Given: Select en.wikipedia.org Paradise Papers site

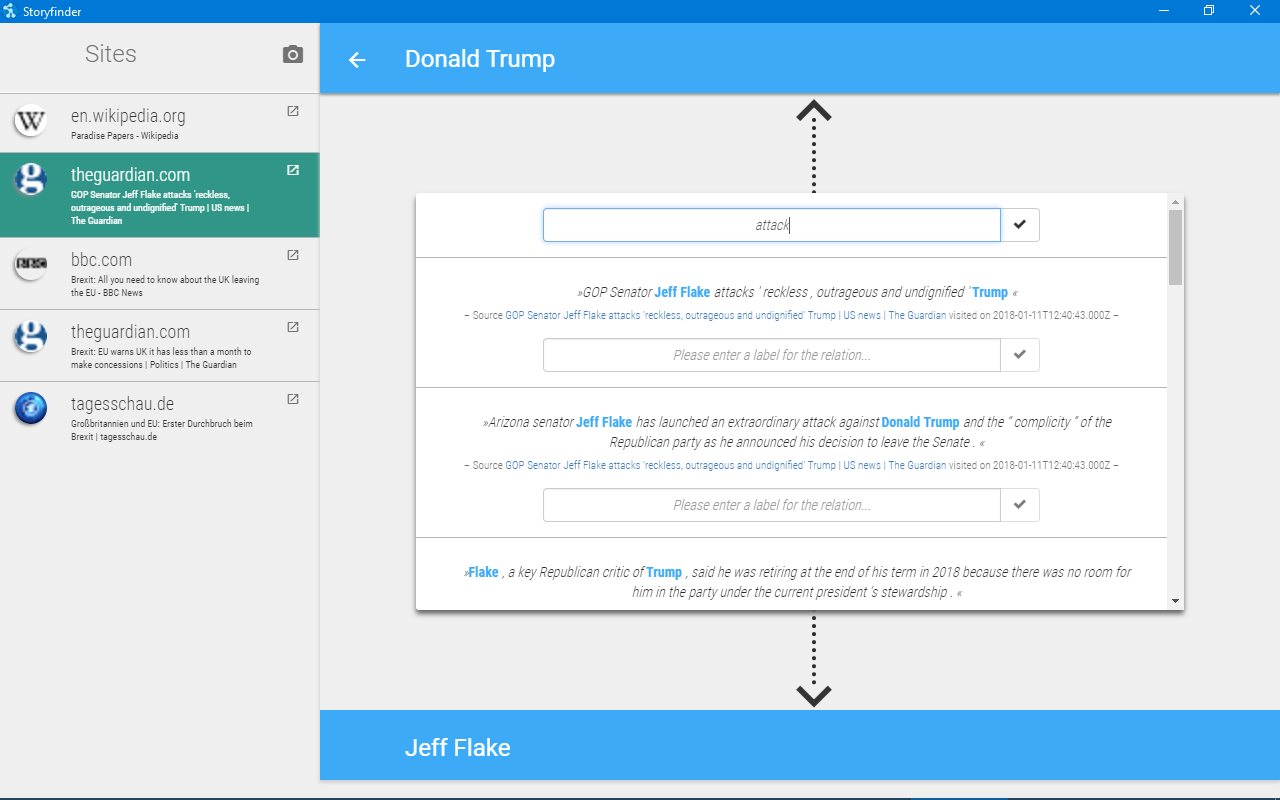Looking at the screenshot, I should 160,123.
